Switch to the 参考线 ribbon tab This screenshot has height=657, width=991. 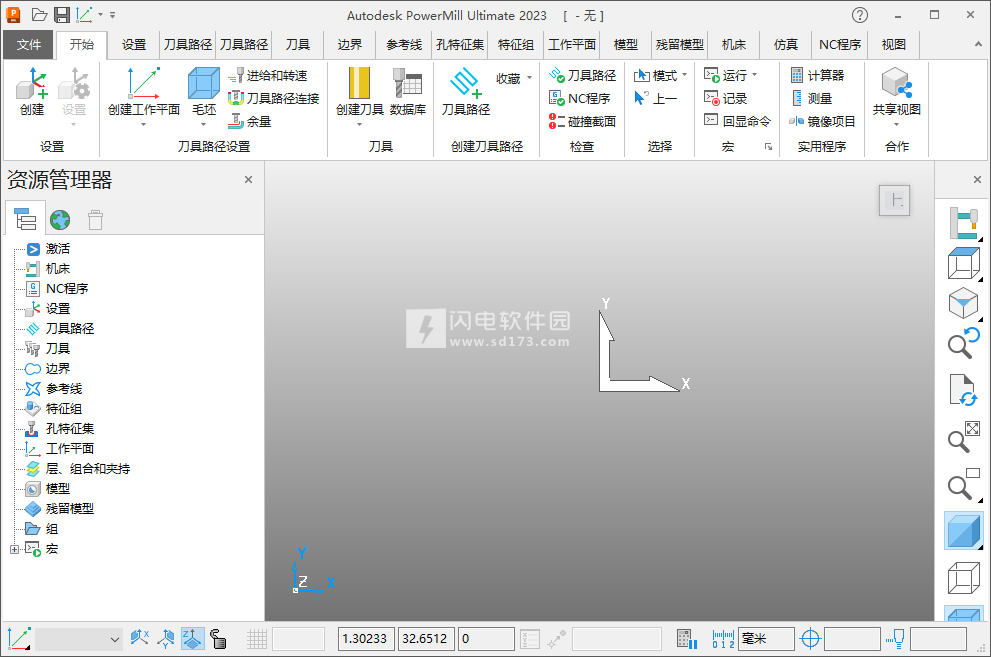click(x=404, y=44)
